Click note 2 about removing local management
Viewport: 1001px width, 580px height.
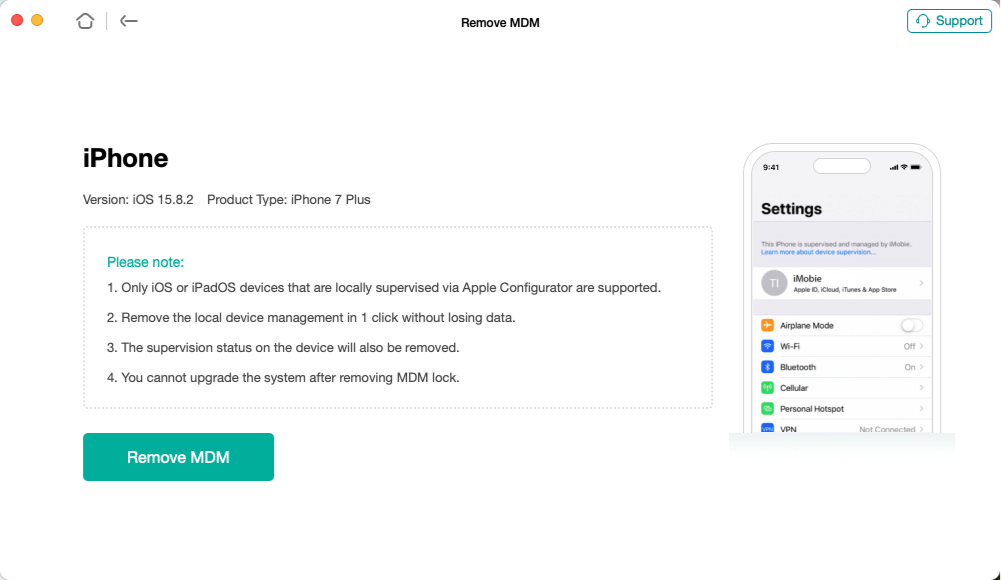pos(311,318)
